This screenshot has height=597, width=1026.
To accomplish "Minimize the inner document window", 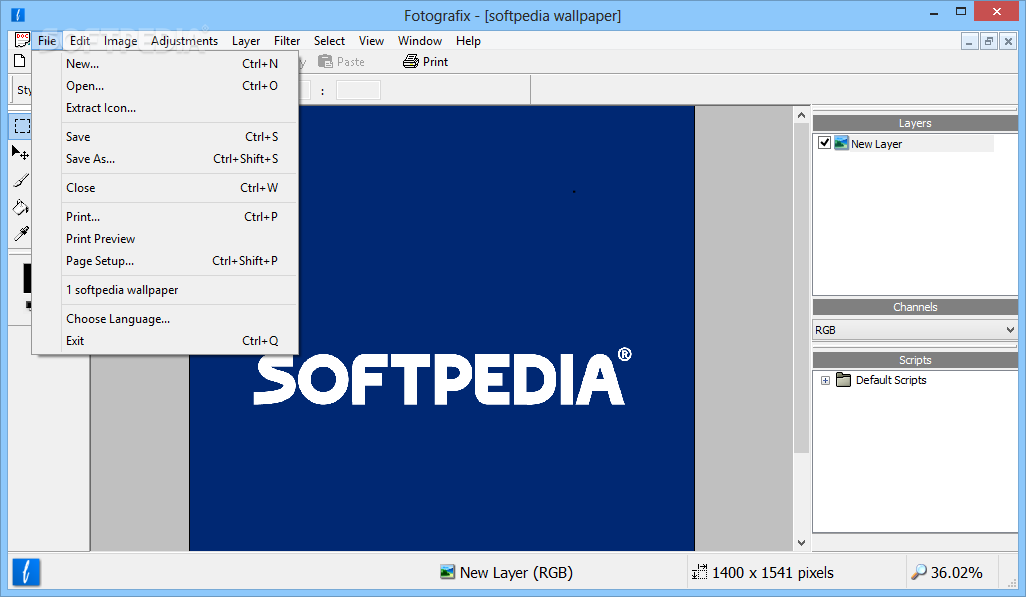I will click(969, 42).
